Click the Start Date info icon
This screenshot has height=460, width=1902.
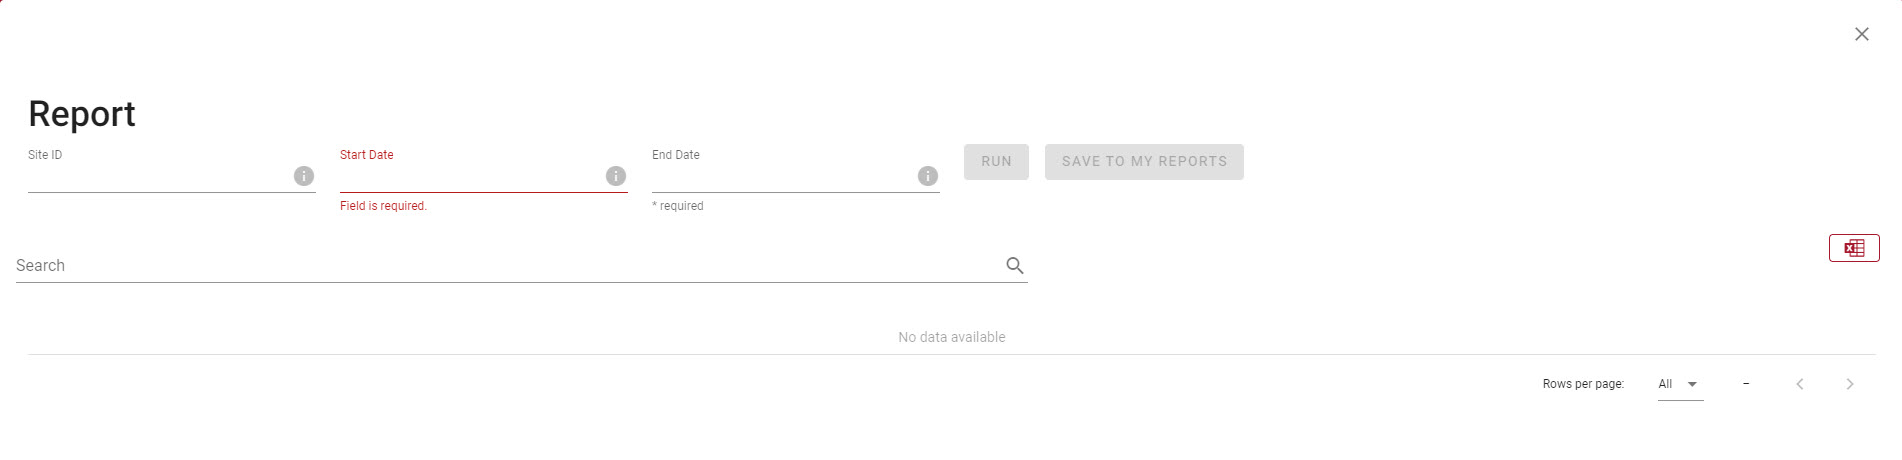[616, 176]
